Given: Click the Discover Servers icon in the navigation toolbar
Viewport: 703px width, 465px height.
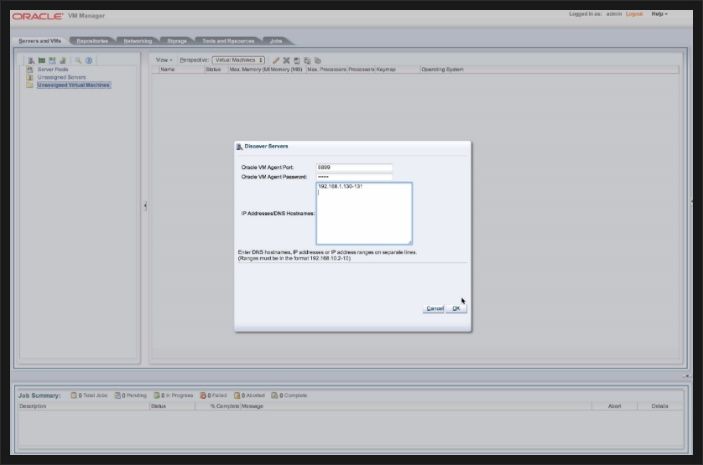Looking at the screenshot, I should 31,61.
